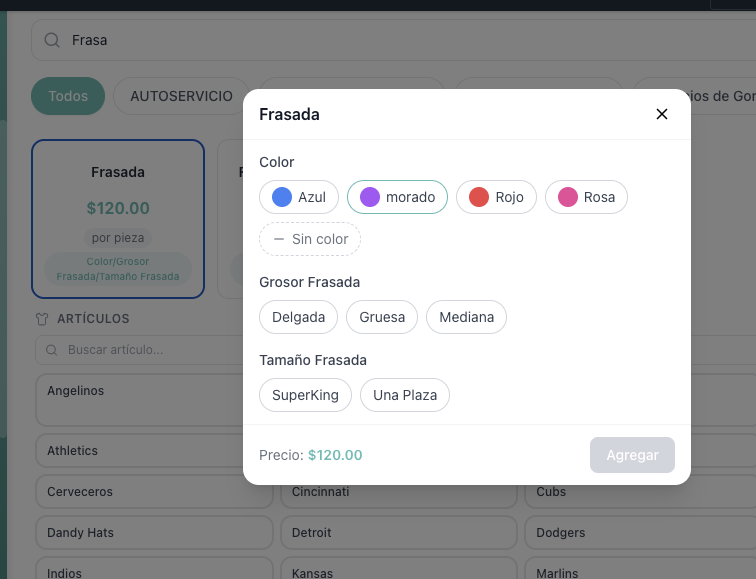Viewport: 756px width, 579px height.
Task: Select Mediana thickness
Action: pos(466,317)
